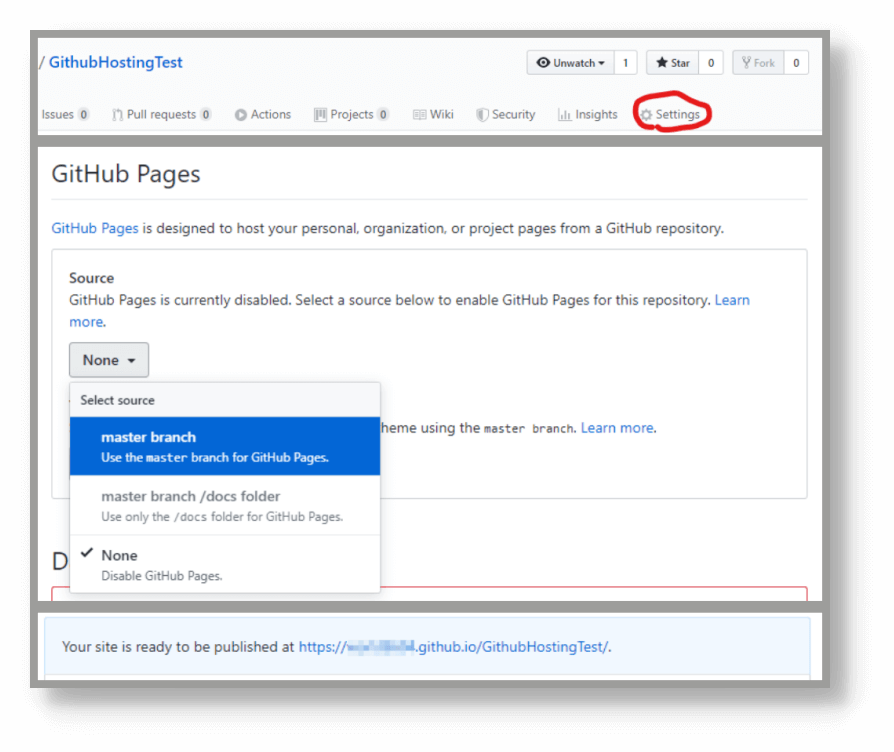Screen dimensions: 894x752
Task: Click the Wiki book icon
Action: [420, 115]
